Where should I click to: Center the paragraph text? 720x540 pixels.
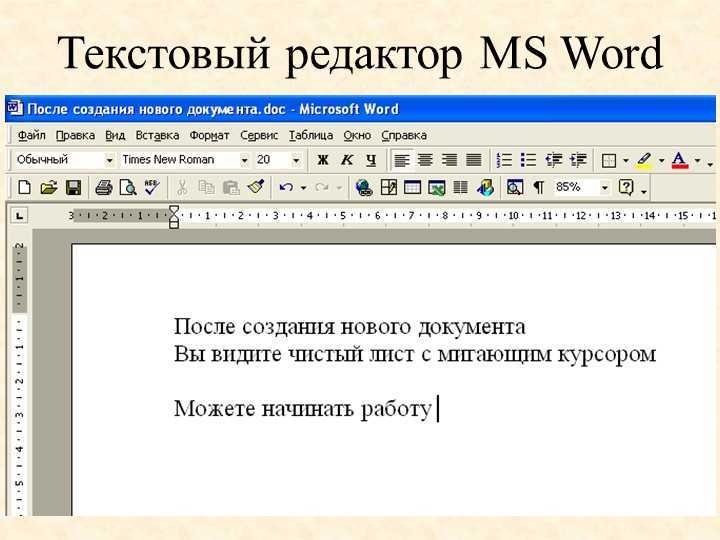(x=425, y=160)
